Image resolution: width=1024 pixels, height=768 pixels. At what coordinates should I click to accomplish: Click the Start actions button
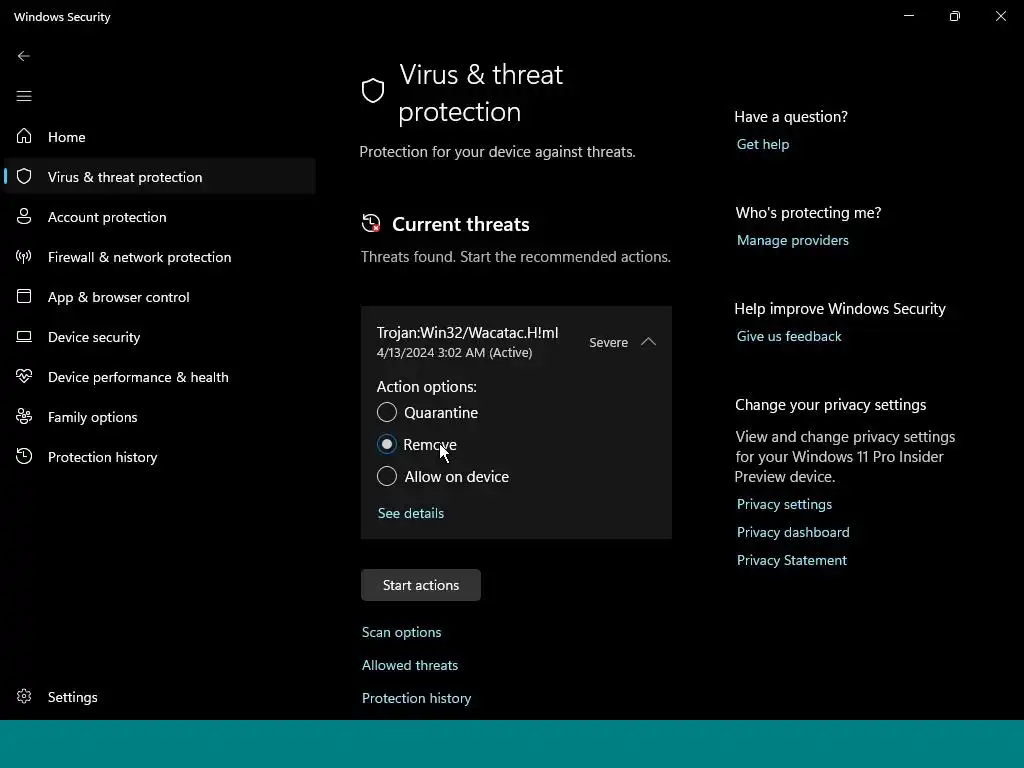[421, 585]
